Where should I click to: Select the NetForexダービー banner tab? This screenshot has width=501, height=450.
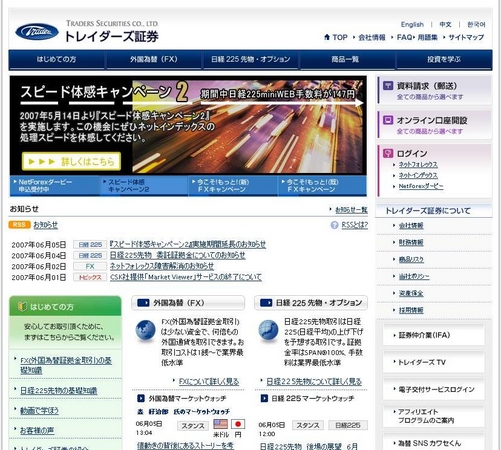pyautogui.click(x=54, y=185)
